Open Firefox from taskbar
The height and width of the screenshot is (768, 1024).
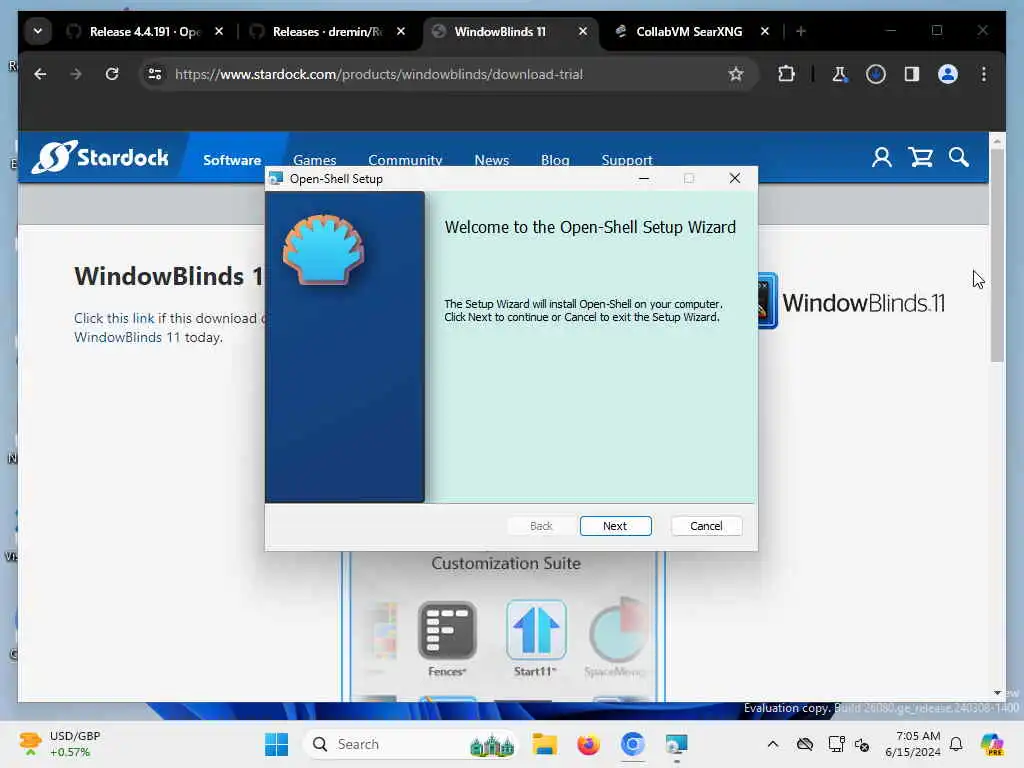pyautogui.click(x=588, y=744)
